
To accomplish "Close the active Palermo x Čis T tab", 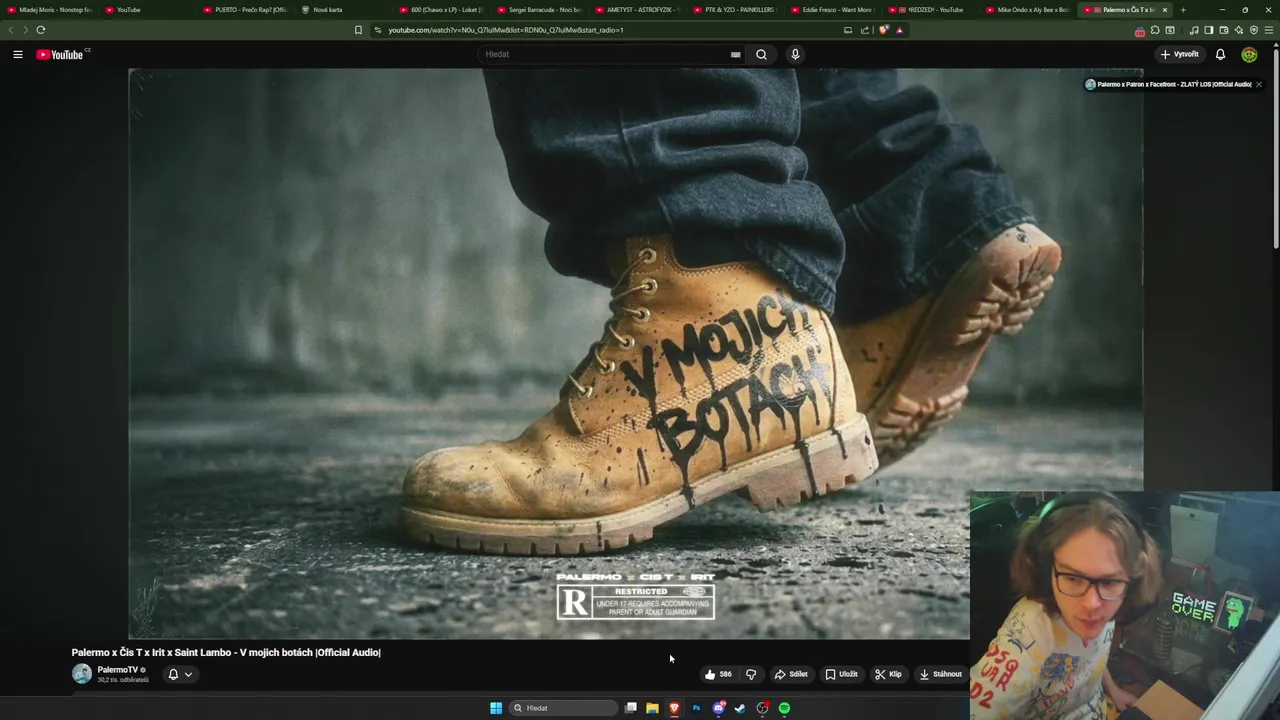I will click(1164, 10).
